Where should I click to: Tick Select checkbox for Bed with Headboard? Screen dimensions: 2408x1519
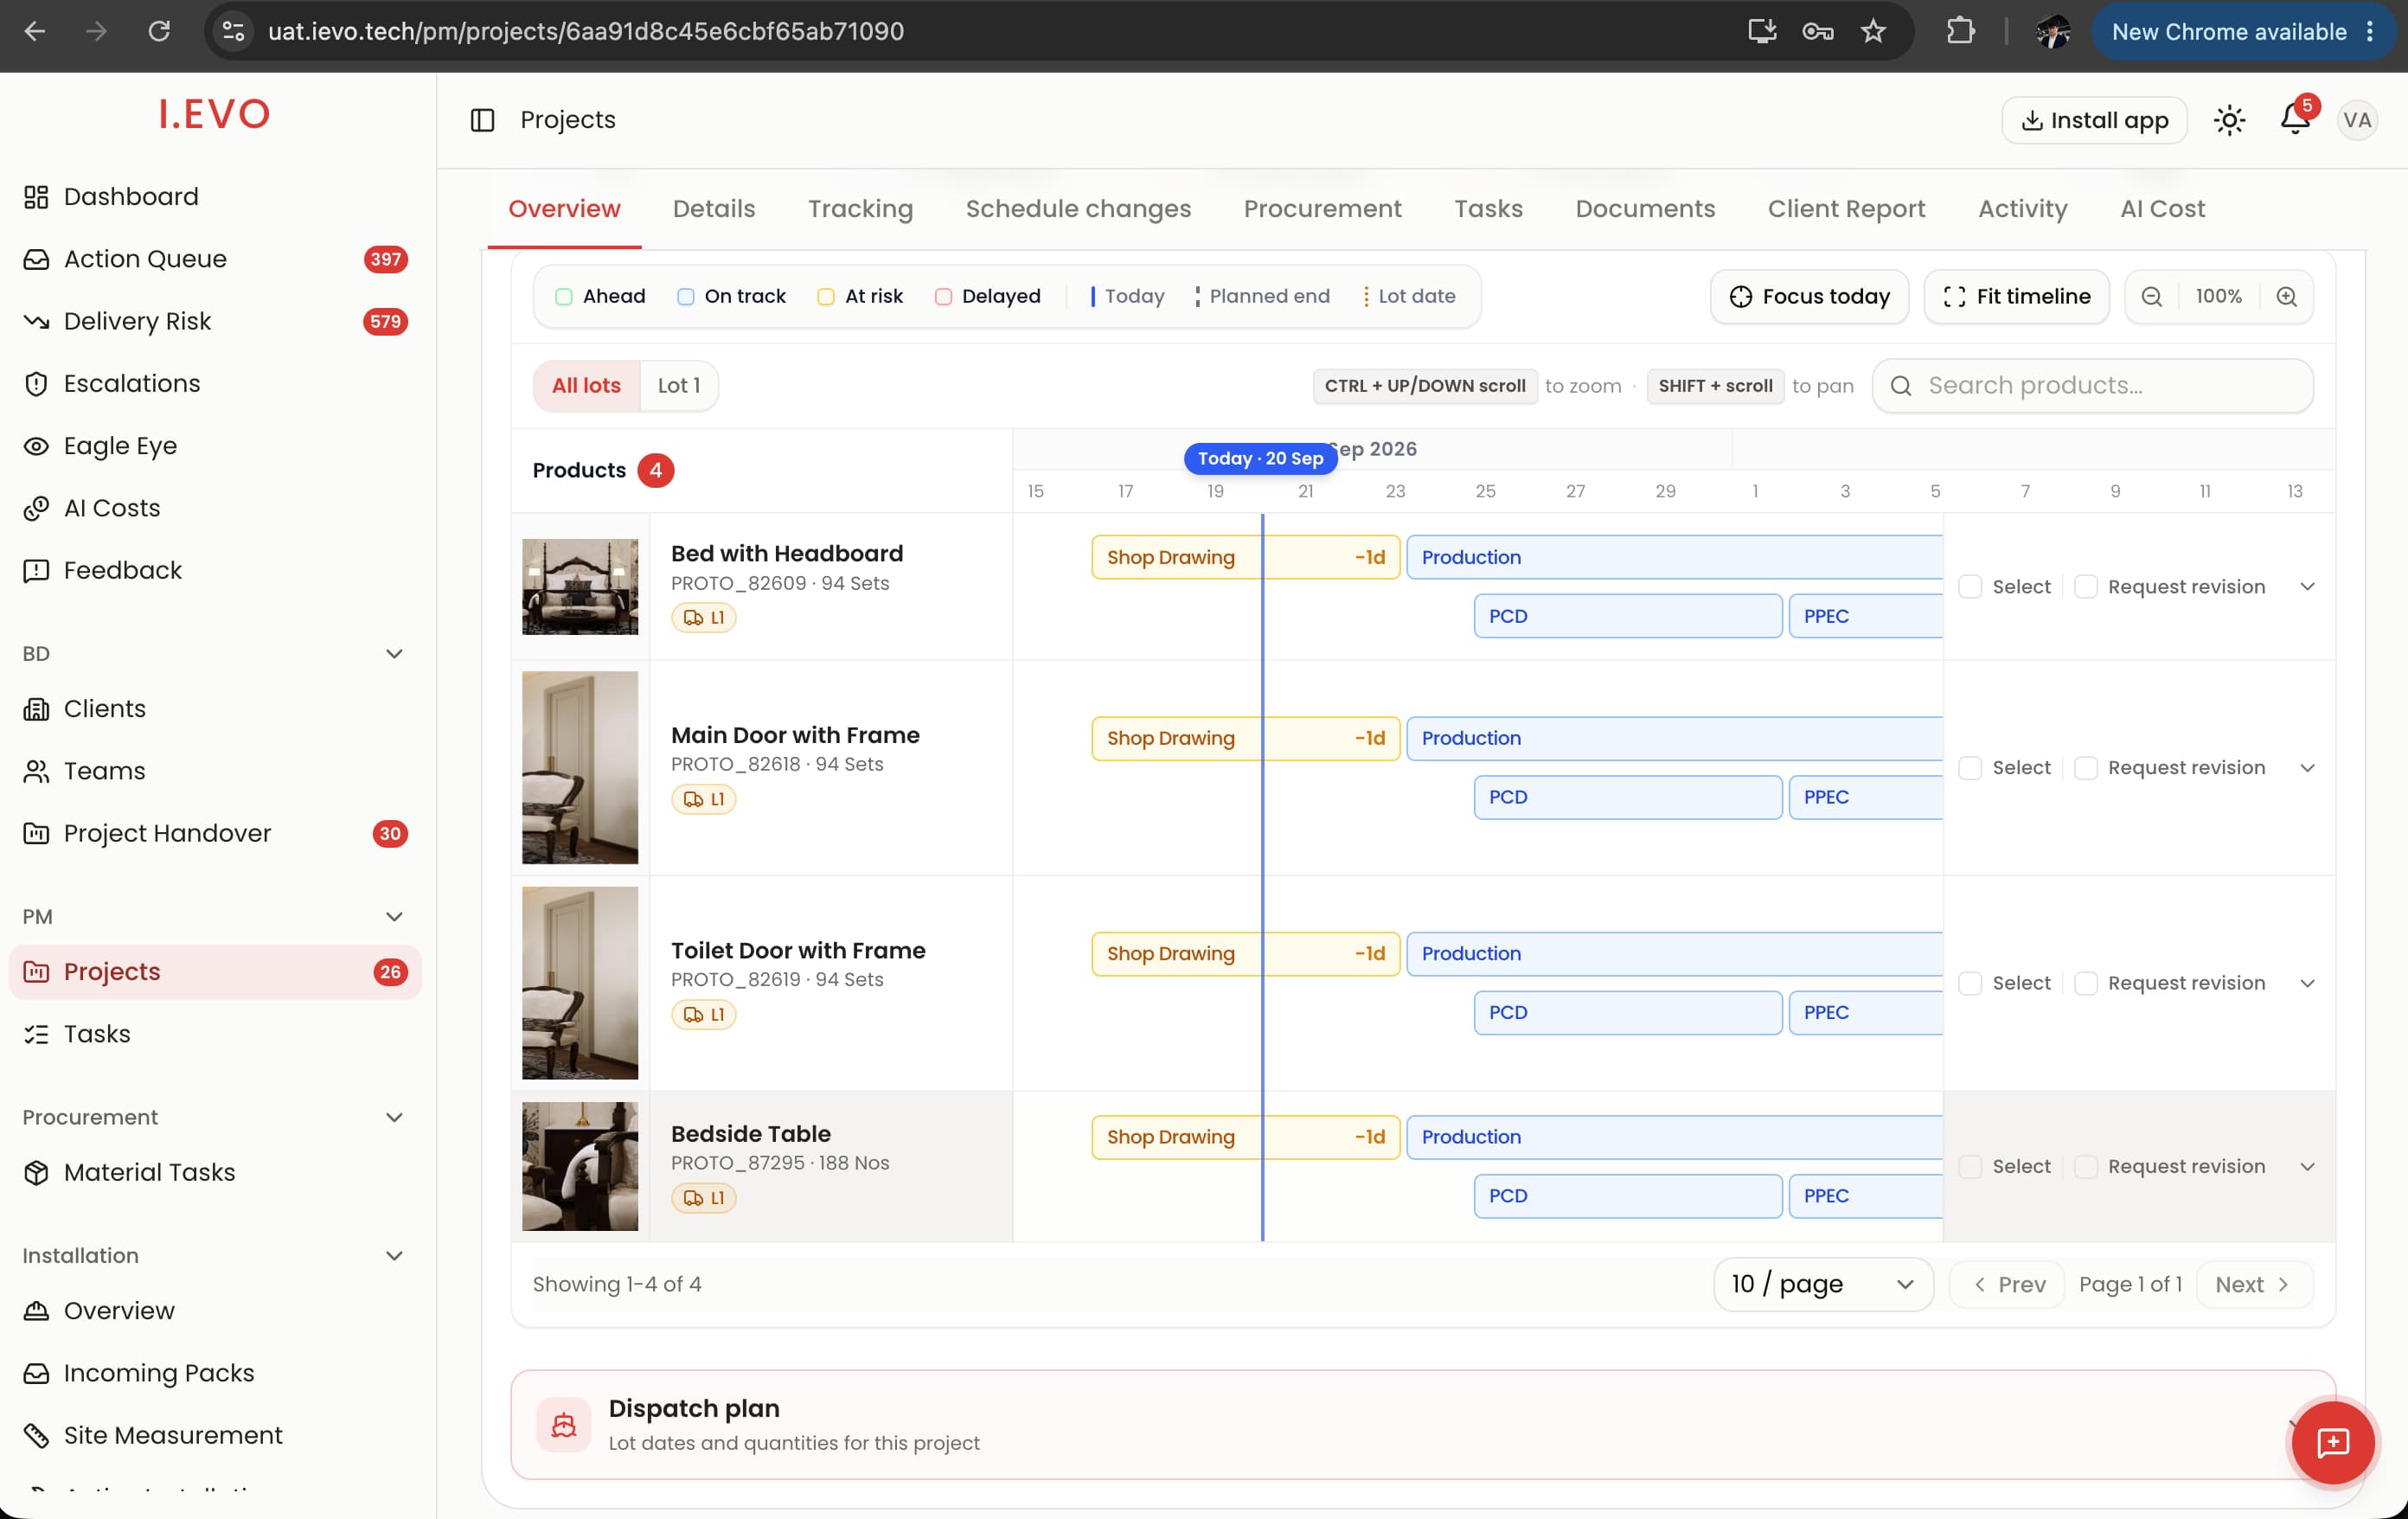click(x=1970, y=587)
